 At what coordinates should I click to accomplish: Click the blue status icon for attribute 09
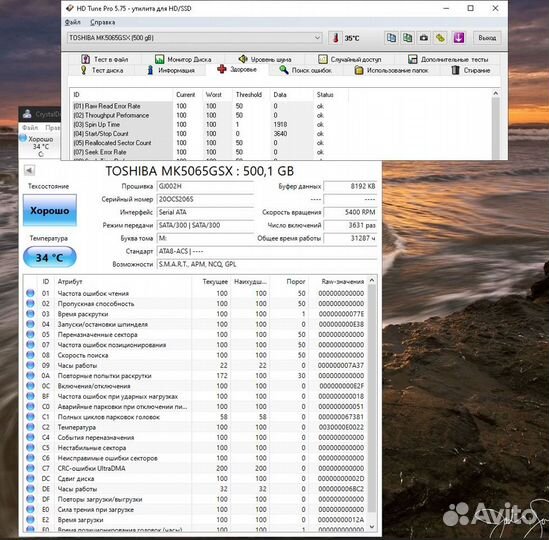(30, 365)
